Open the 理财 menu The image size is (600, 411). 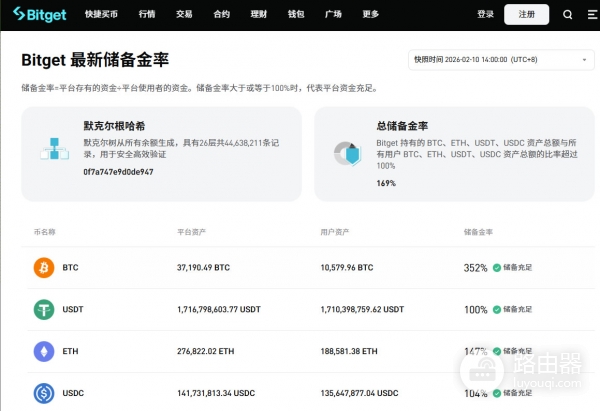pyautogui.click(x=259, y=14)
